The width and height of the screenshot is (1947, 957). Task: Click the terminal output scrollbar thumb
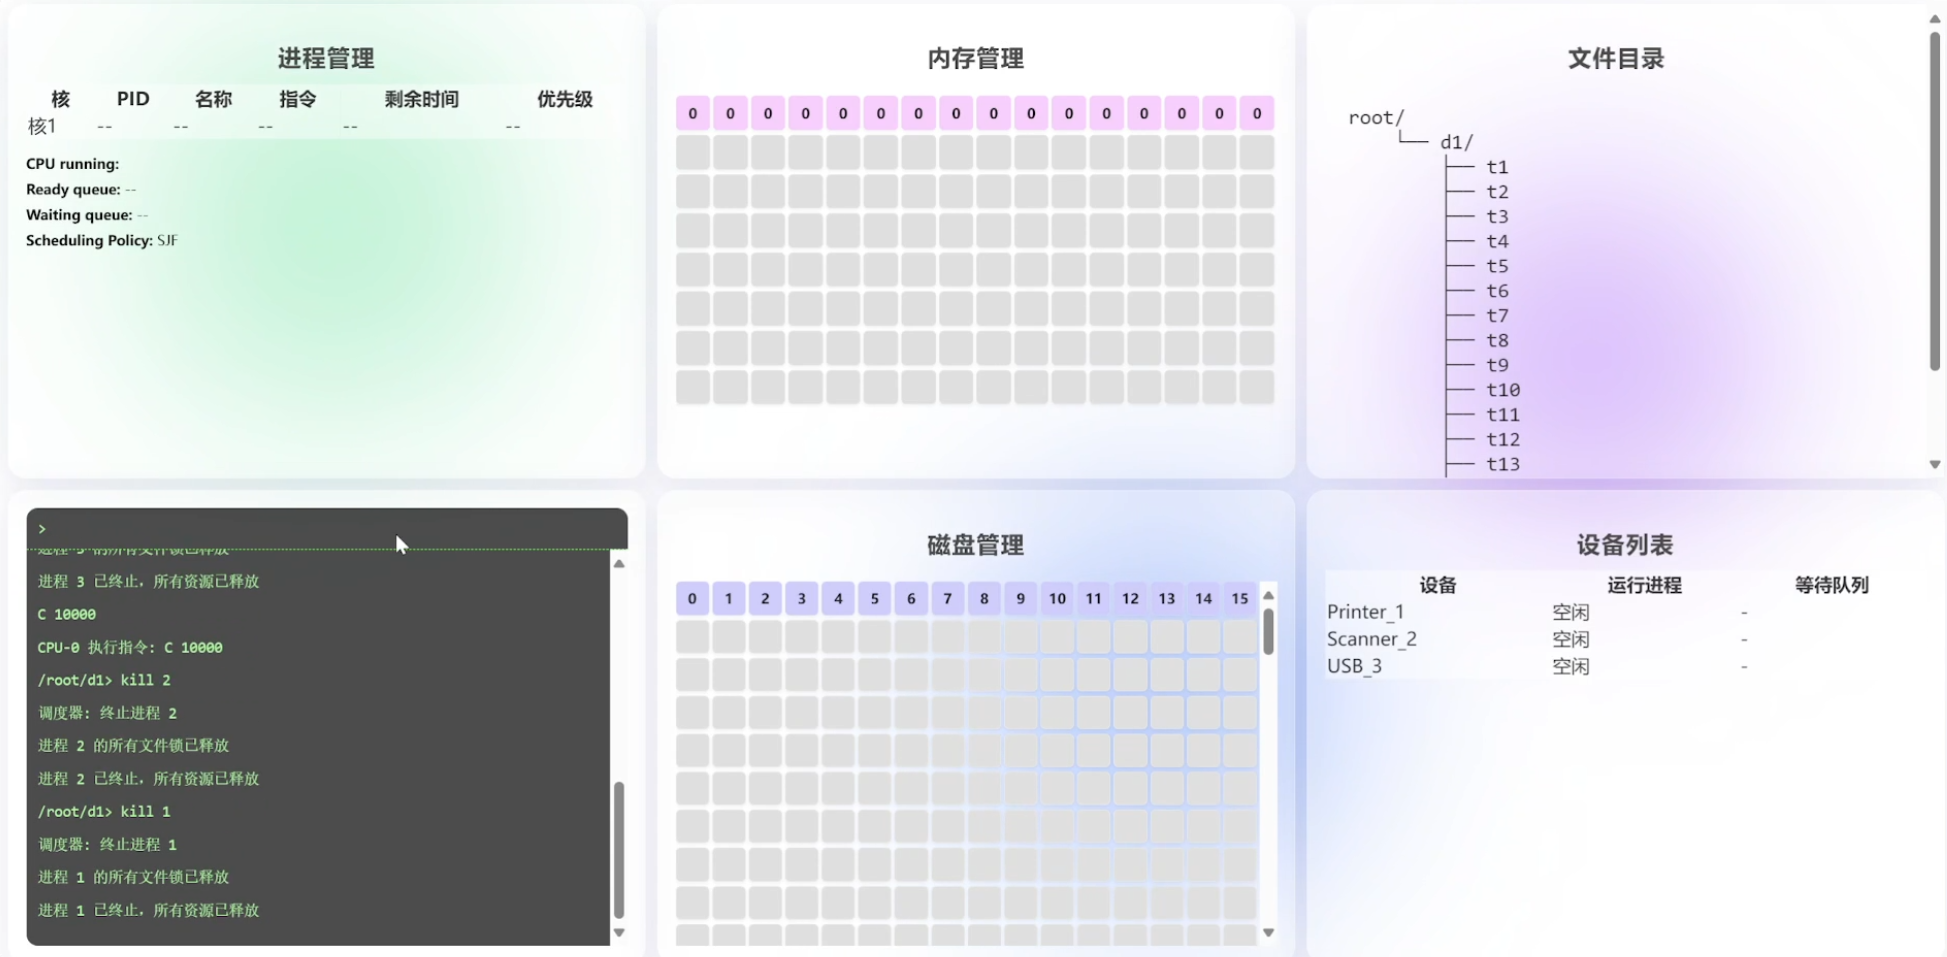click(x=619, y=850)
